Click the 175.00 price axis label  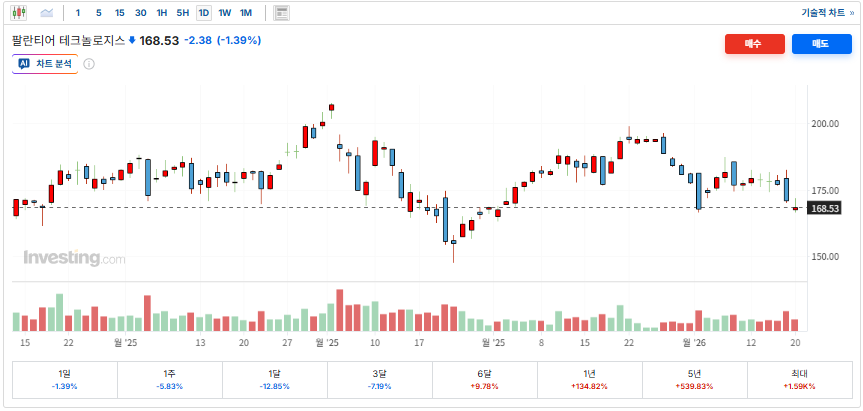(825, 190)
